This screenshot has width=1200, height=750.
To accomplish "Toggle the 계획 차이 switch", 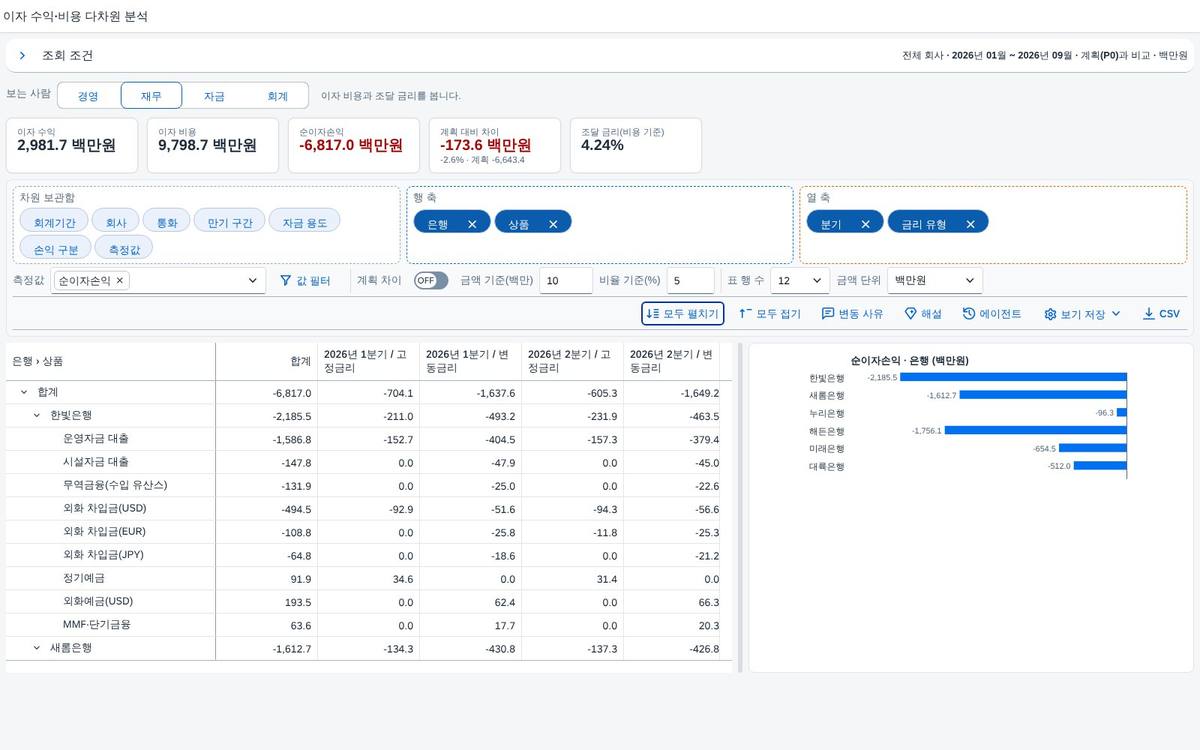I will pyautogui.click(x=431, y=281).
